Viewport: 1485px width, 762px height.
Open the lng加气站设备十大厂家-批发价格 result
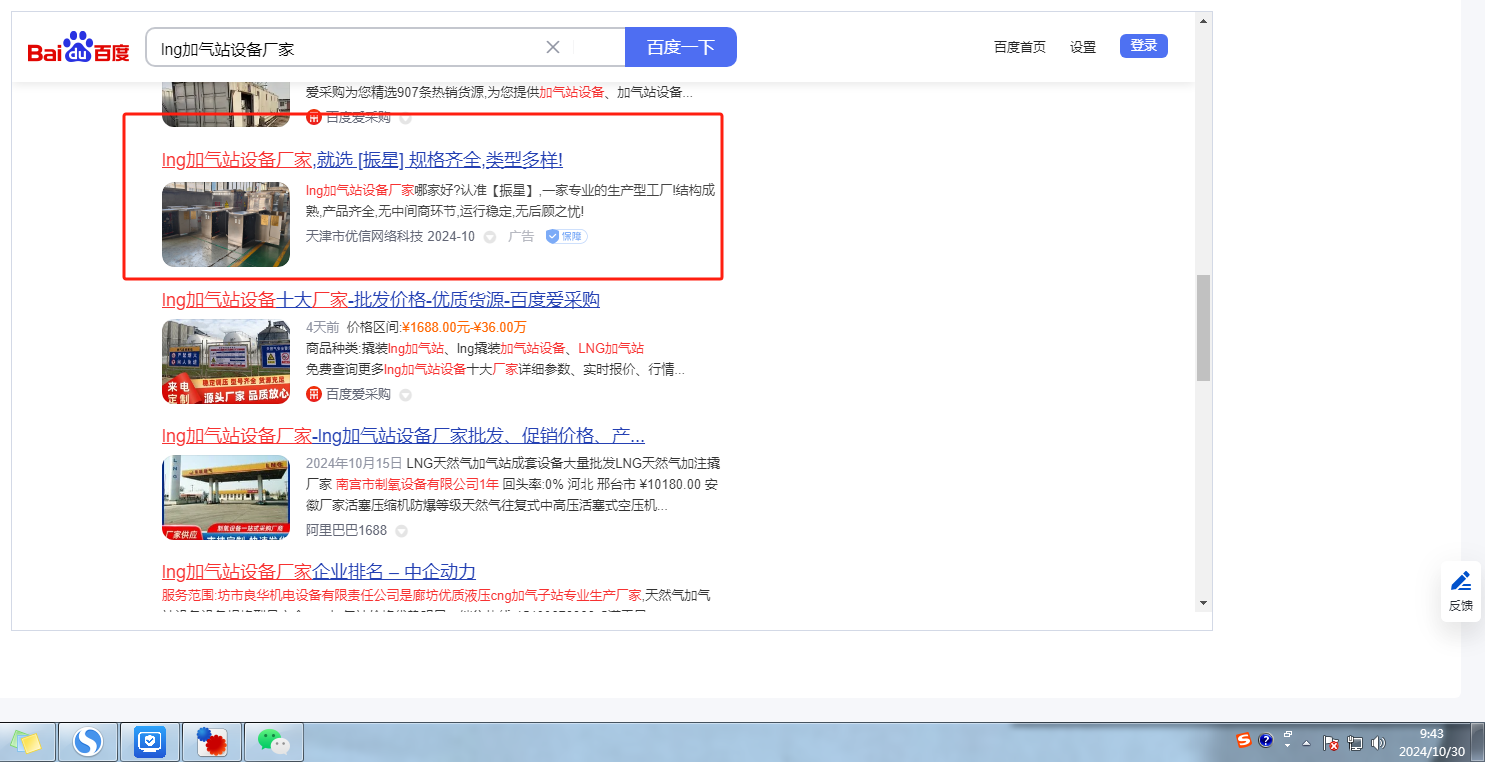(381, 300)
